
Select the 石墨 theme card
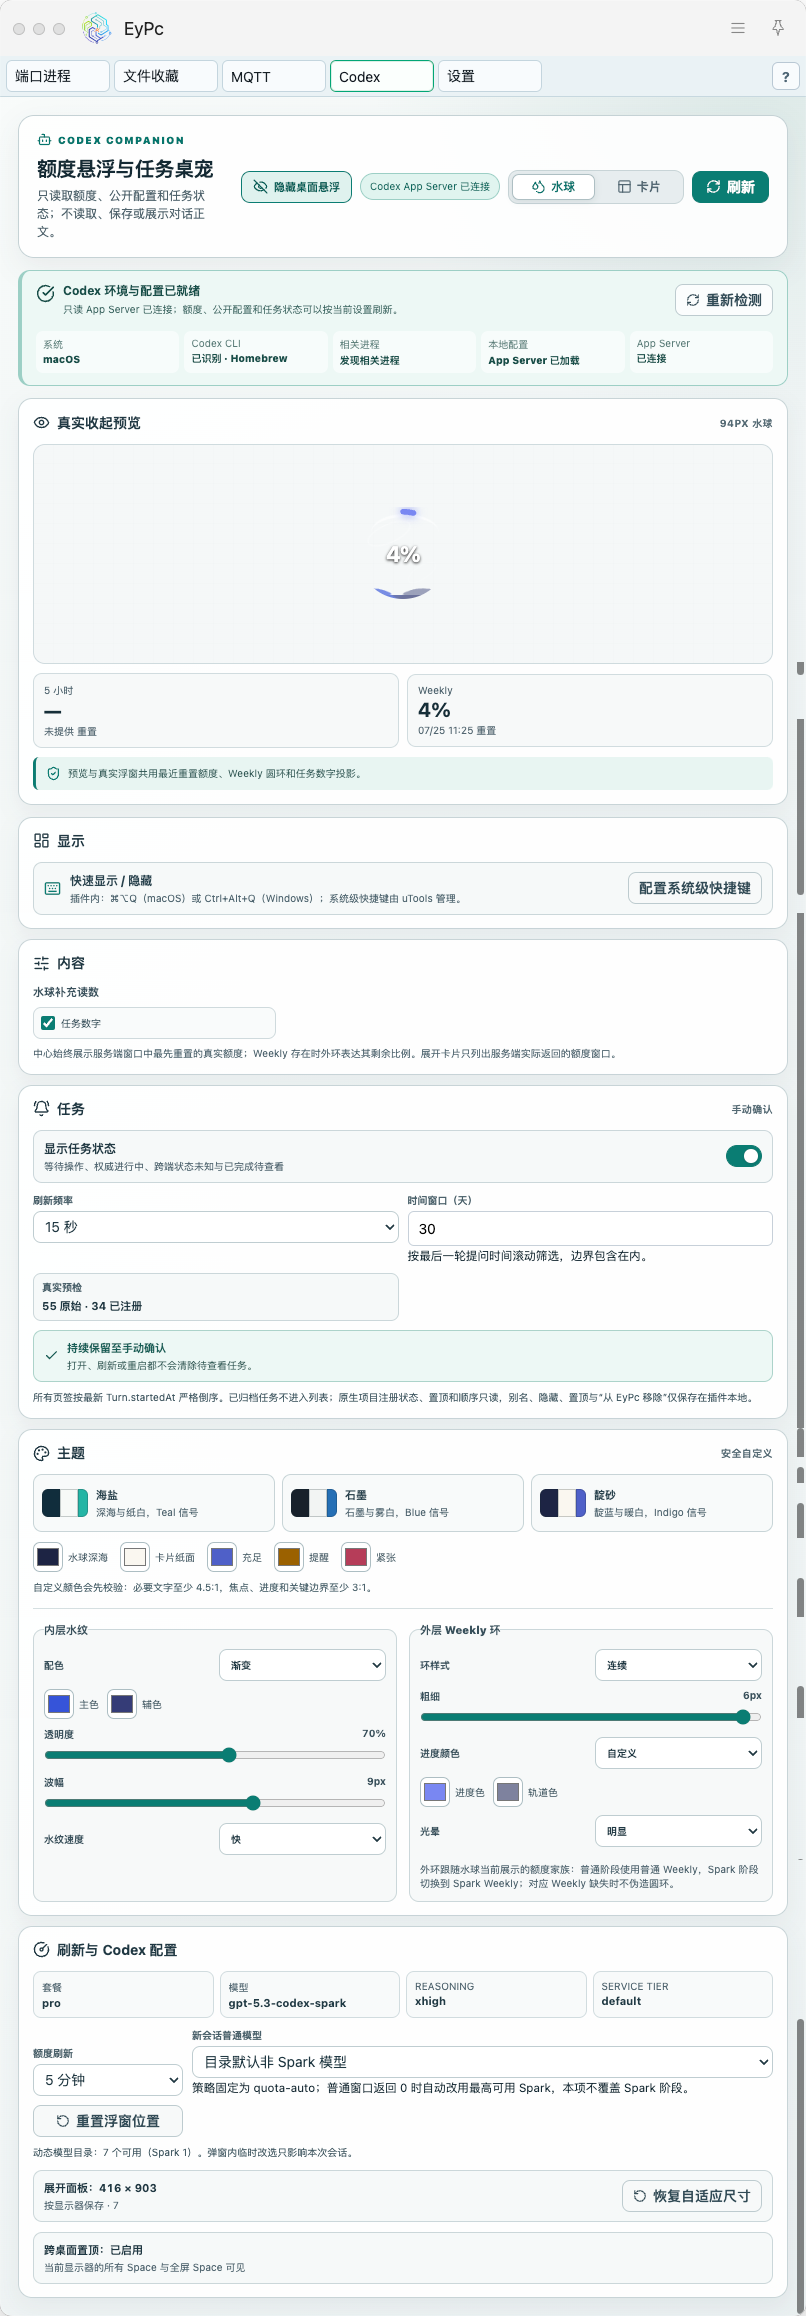click(403, 1503)
